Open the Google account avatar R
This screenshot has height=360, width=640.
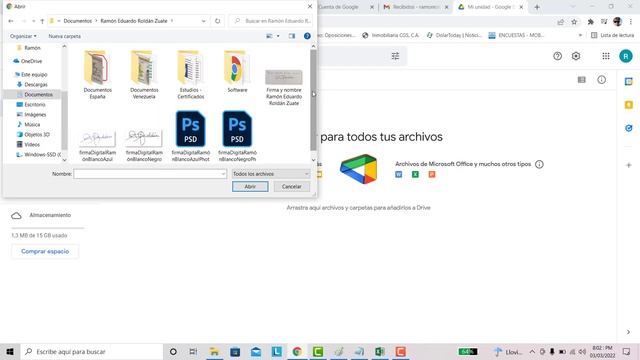click(x=626, y=56)
